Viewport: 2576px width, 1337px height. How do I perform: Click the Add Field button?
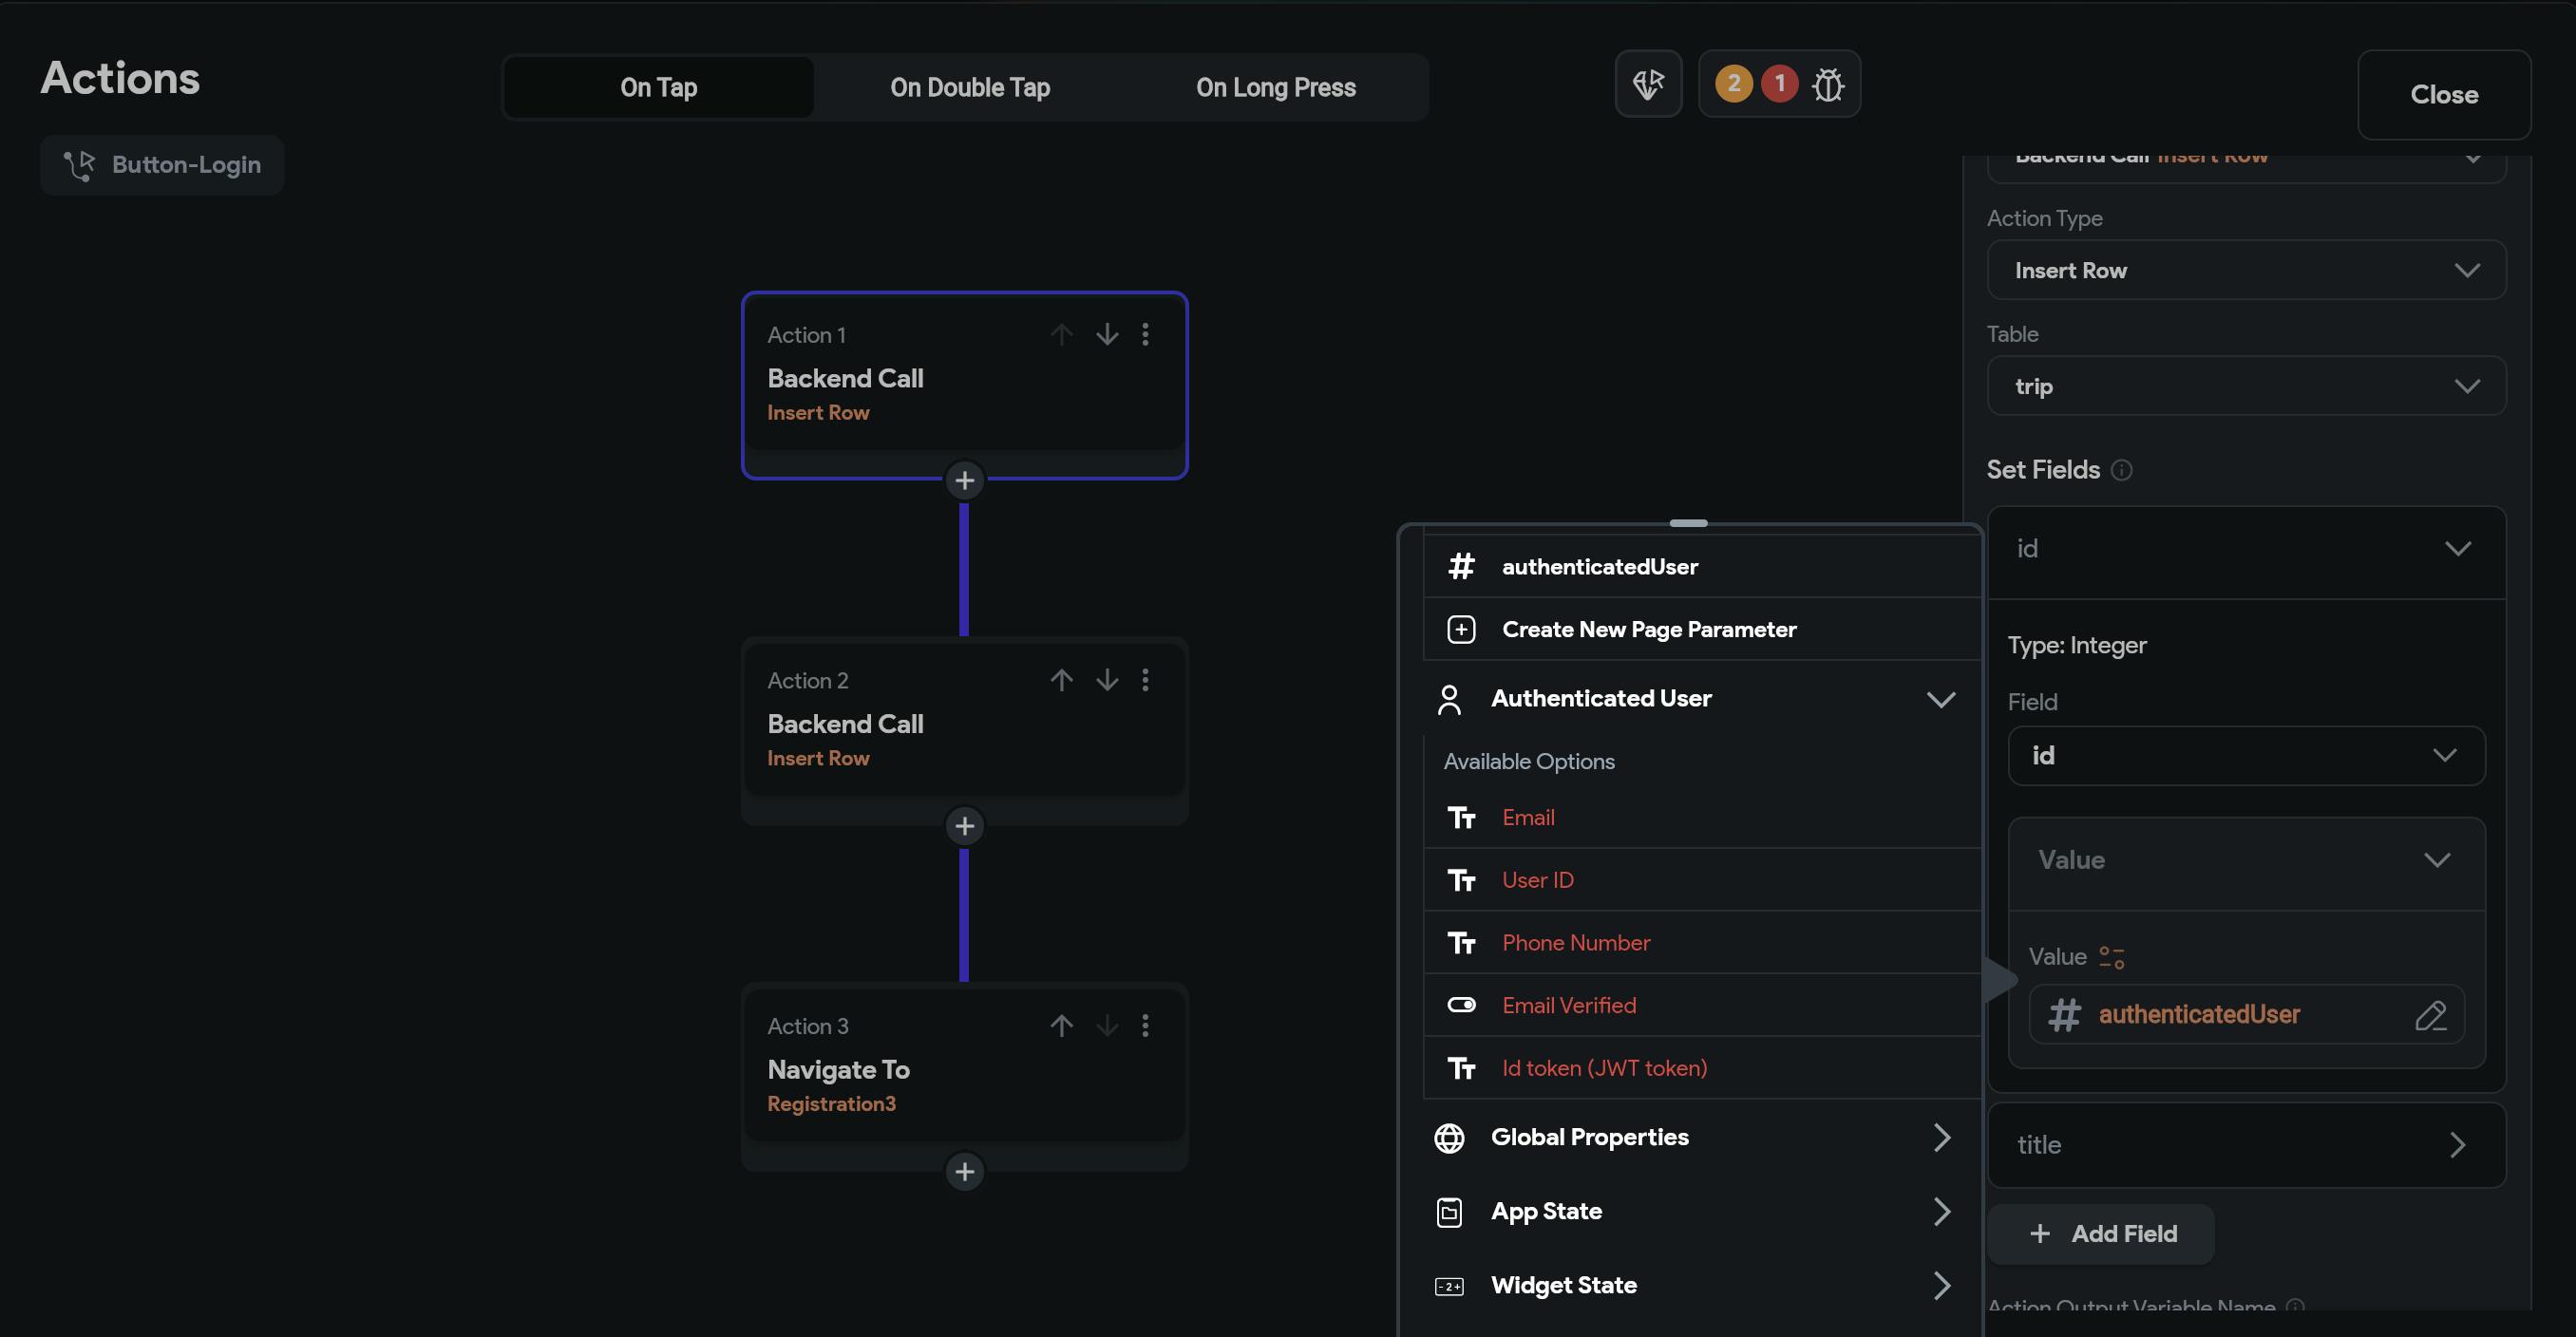pos(2101,1234)
